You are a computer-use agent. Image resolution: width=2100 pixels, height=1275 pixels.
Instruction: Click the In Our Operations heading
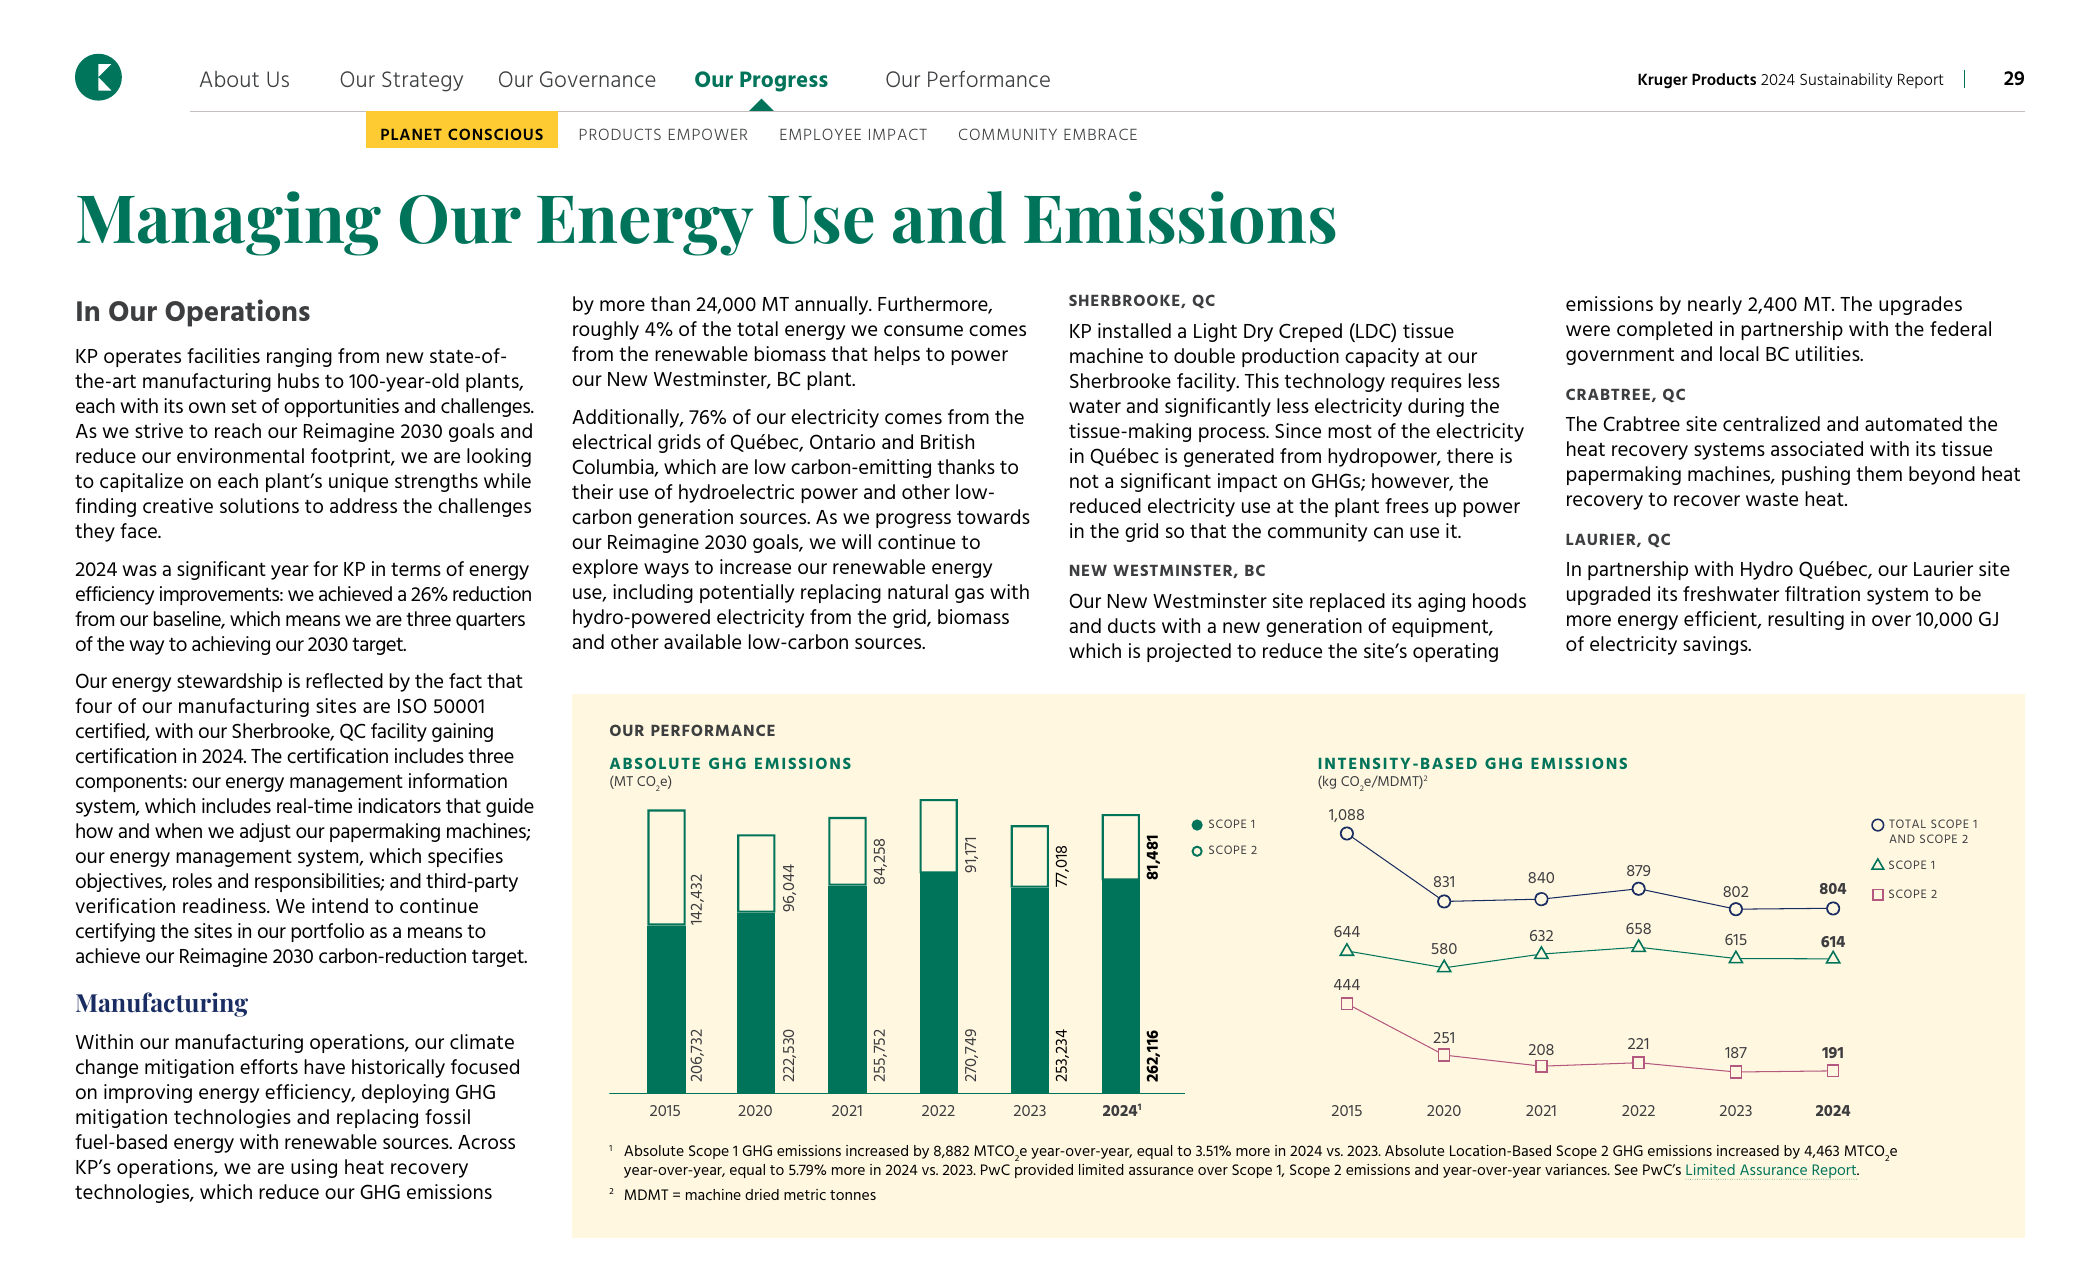click(192, 311)
